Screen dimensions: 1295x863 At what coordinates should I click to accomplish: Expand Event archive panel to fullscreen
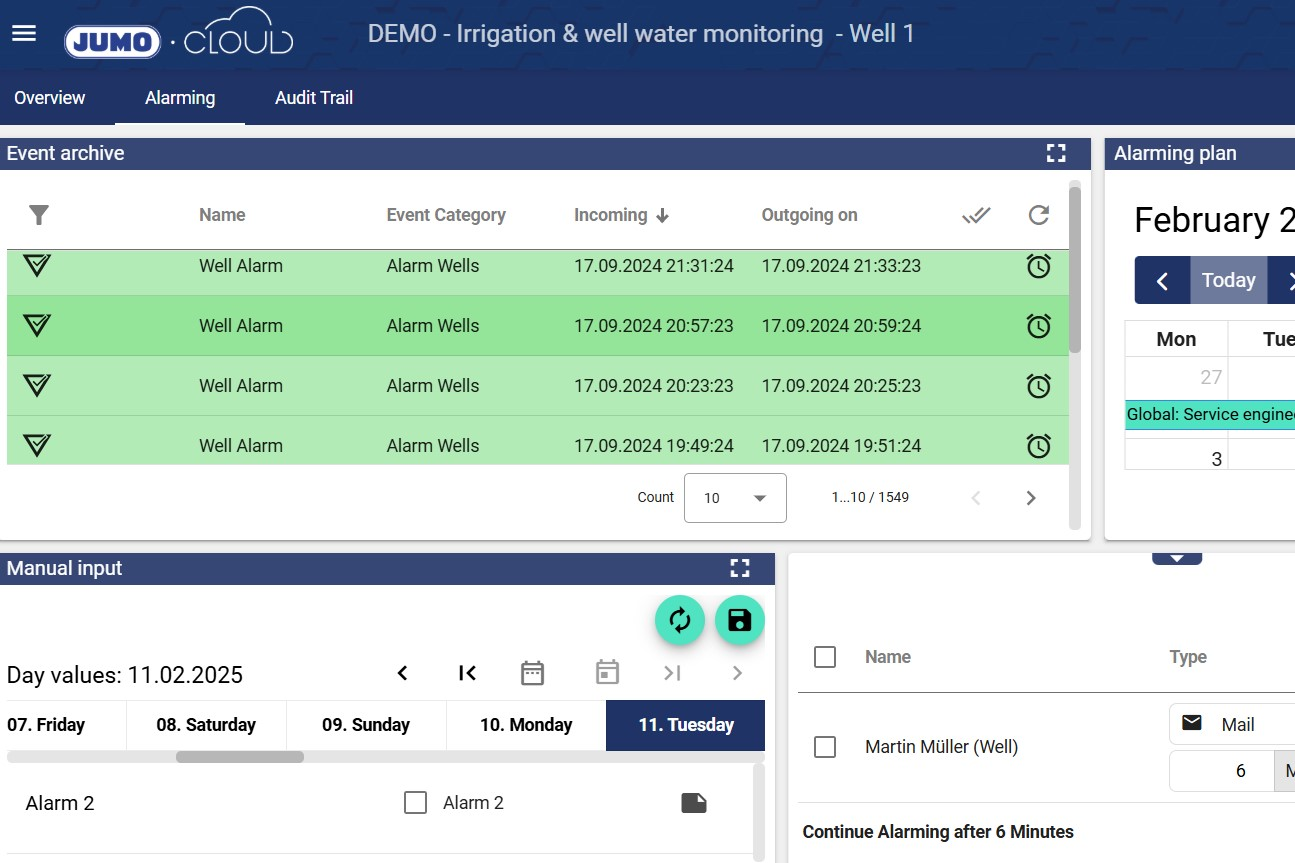point(1055,153)
